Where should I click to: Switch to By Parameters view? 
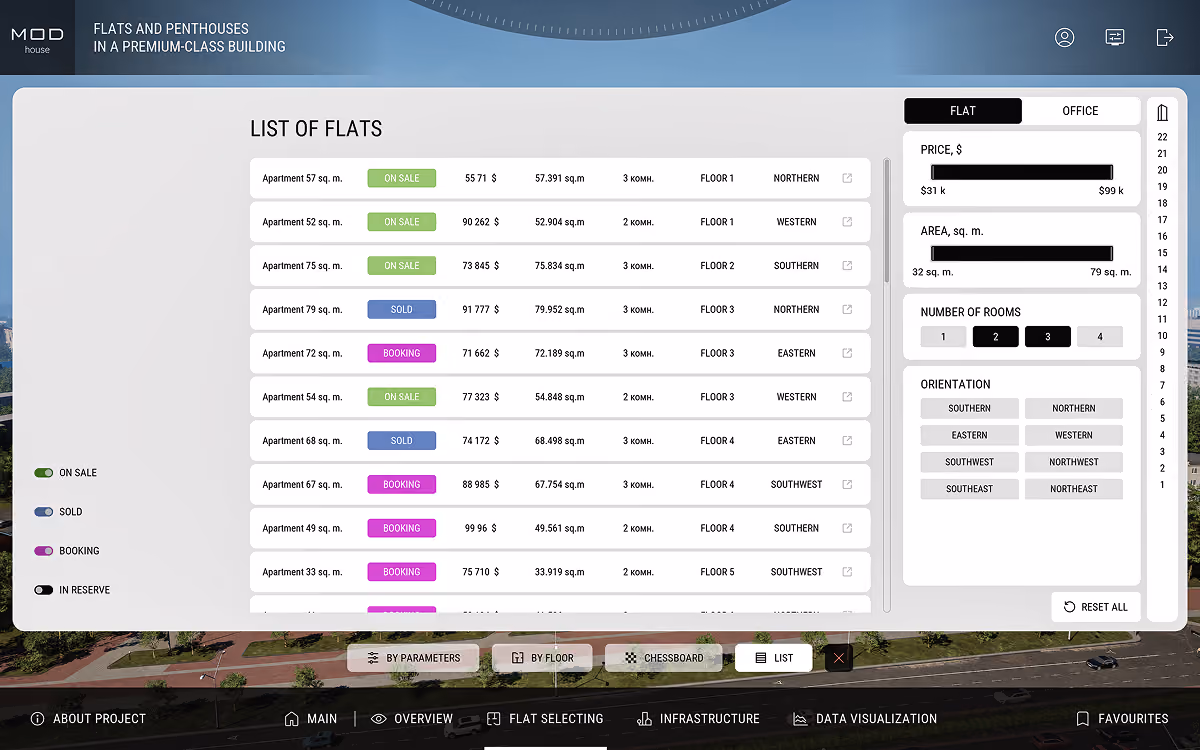(414, 658)
